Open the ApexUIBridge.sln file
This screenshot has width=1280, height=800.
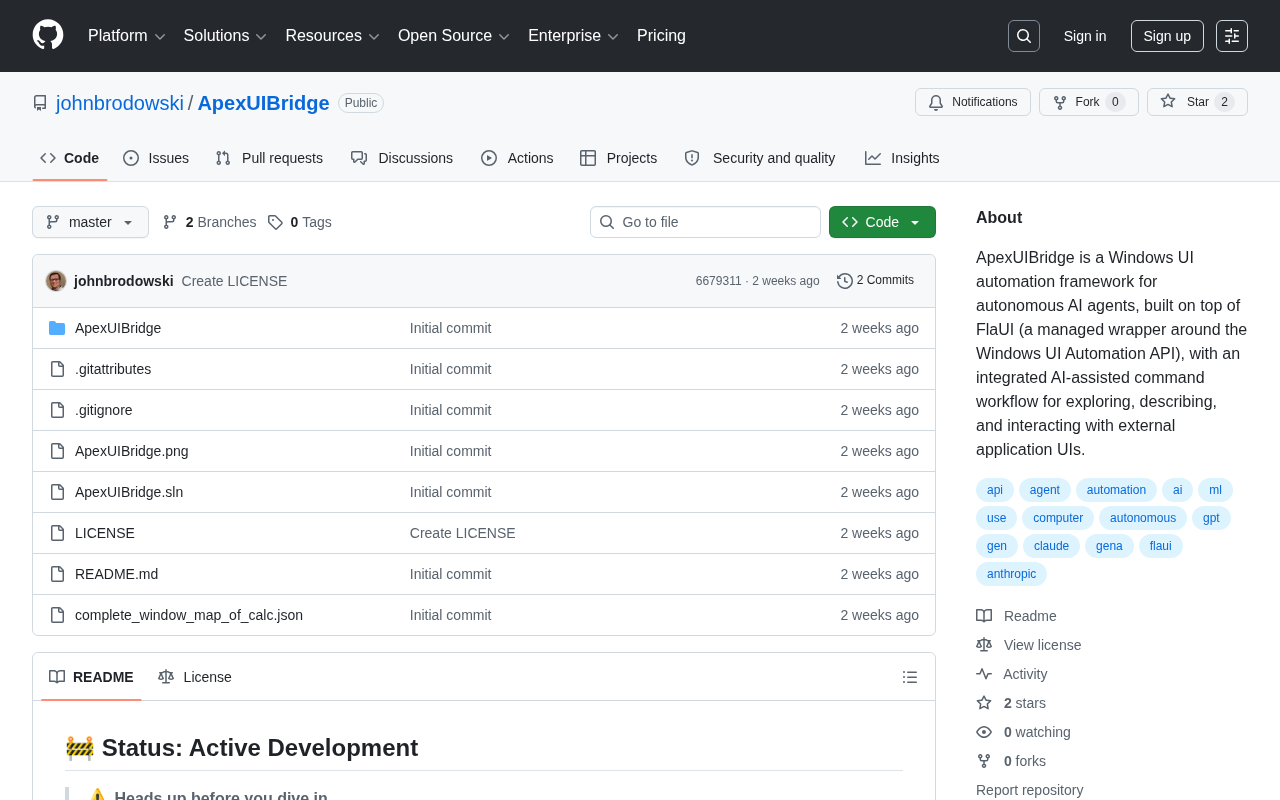129,492
